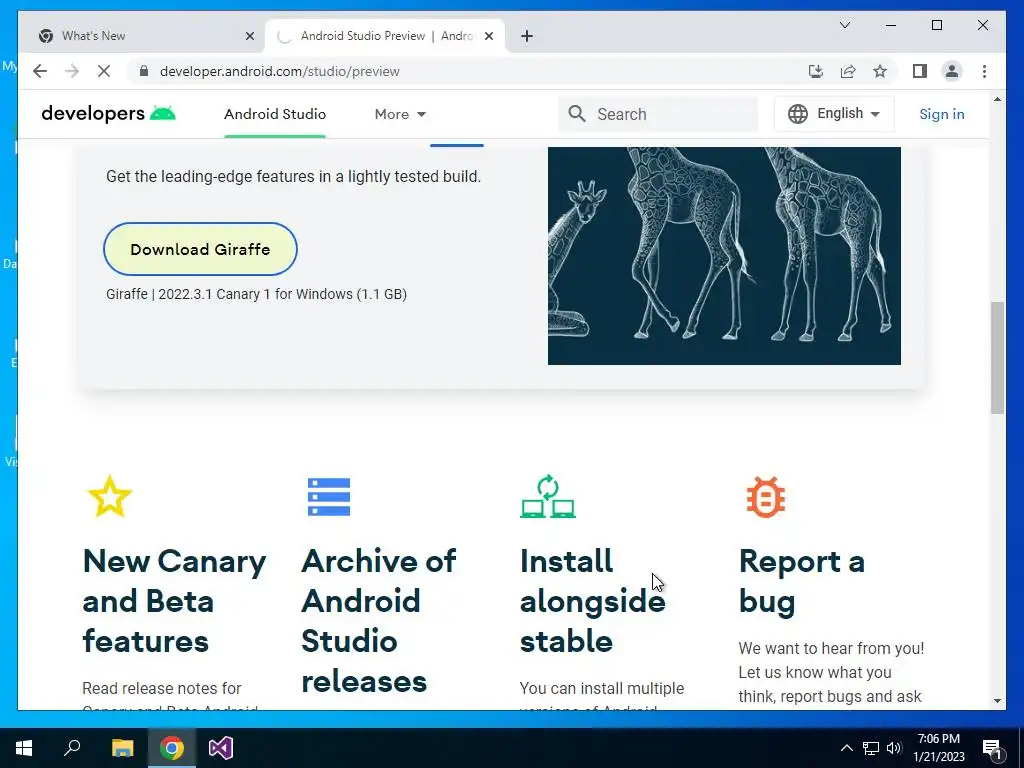Close the Android Studio Preview tab

(489, 36)
